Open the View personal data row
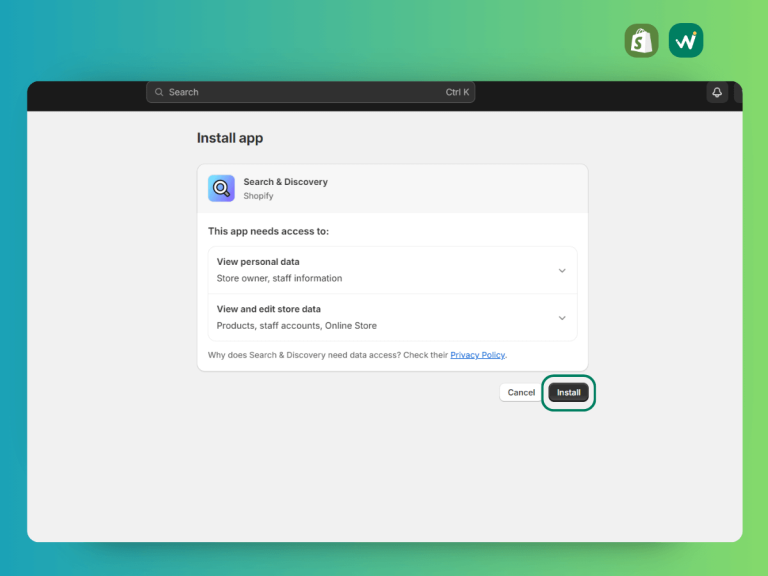 point(392,270)
